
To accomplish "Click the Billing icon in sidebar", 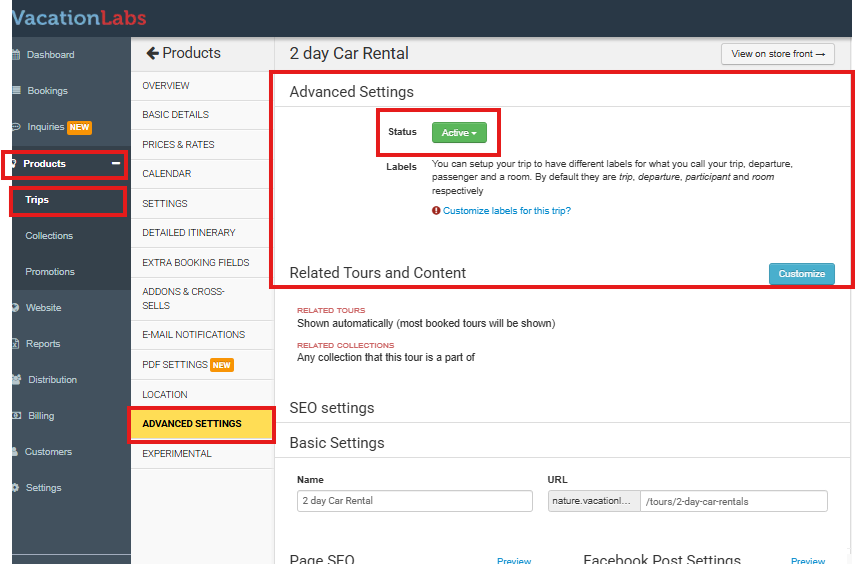I will pyautogui.click(x=15, y=416).
